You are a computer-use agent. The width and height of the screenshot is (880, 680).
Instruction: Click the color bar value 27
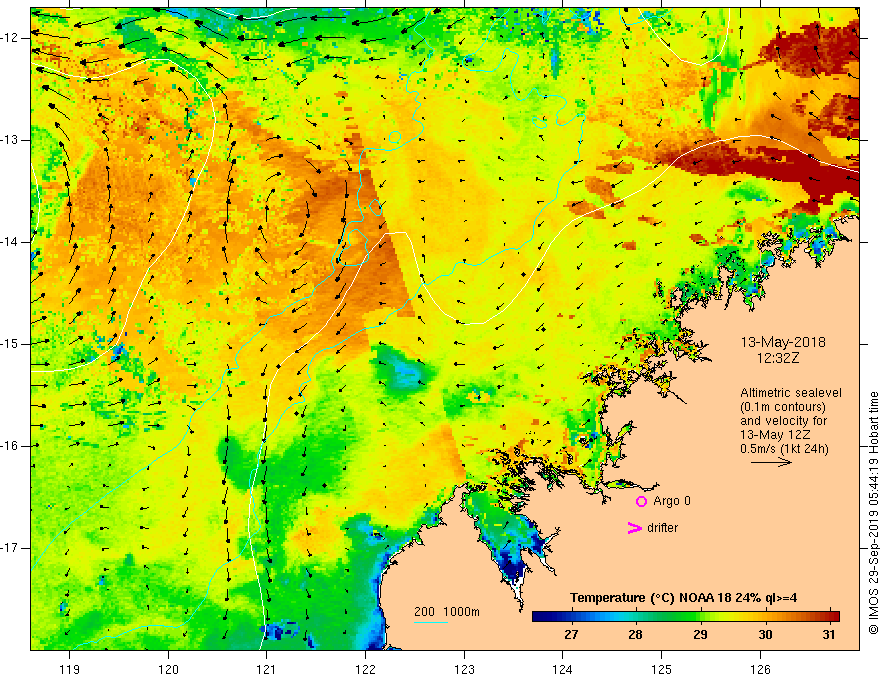(571, 635)
